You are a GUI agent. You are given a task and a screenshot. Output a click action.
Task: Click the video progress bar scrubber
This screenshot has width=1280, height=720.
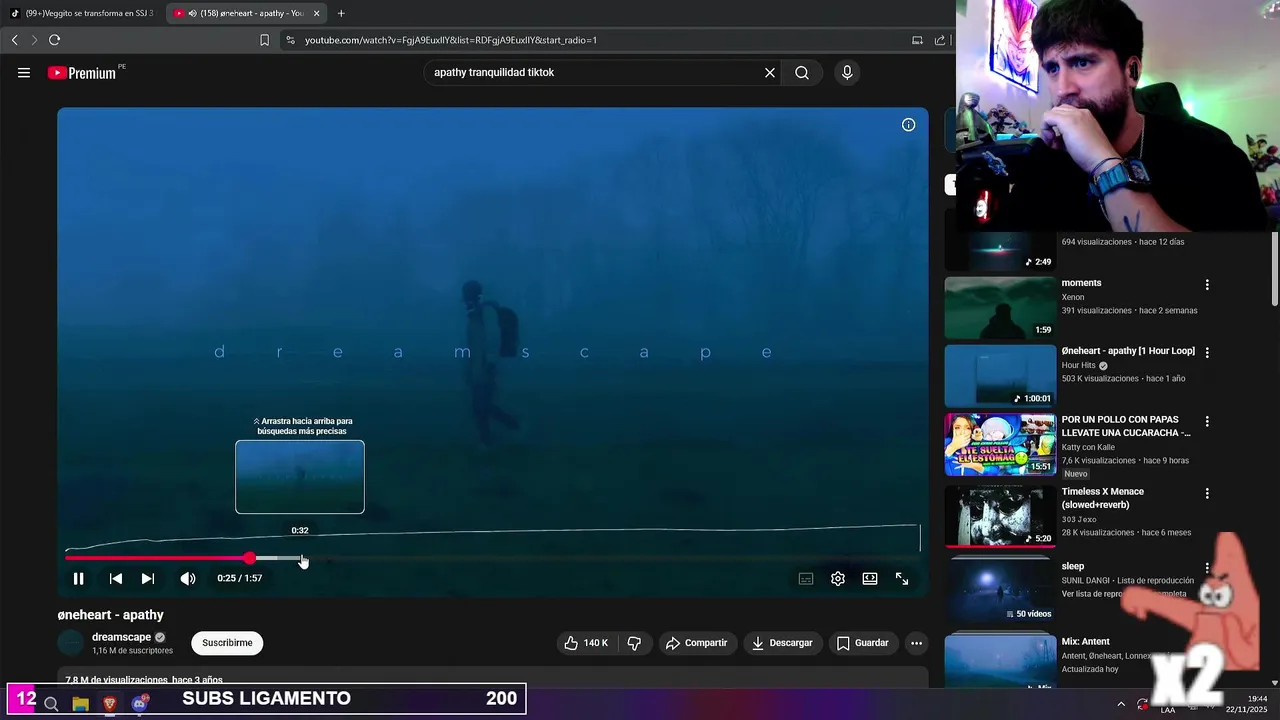coord(249,558)
